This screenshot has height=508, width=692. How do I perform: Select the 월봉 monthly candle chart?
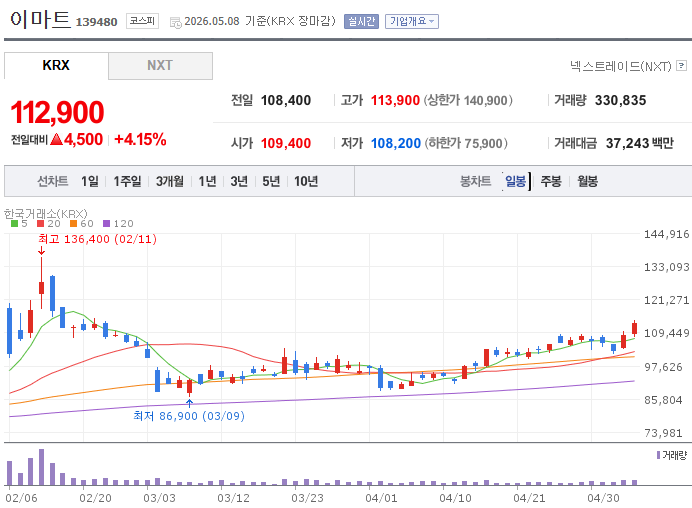[587, 181]
